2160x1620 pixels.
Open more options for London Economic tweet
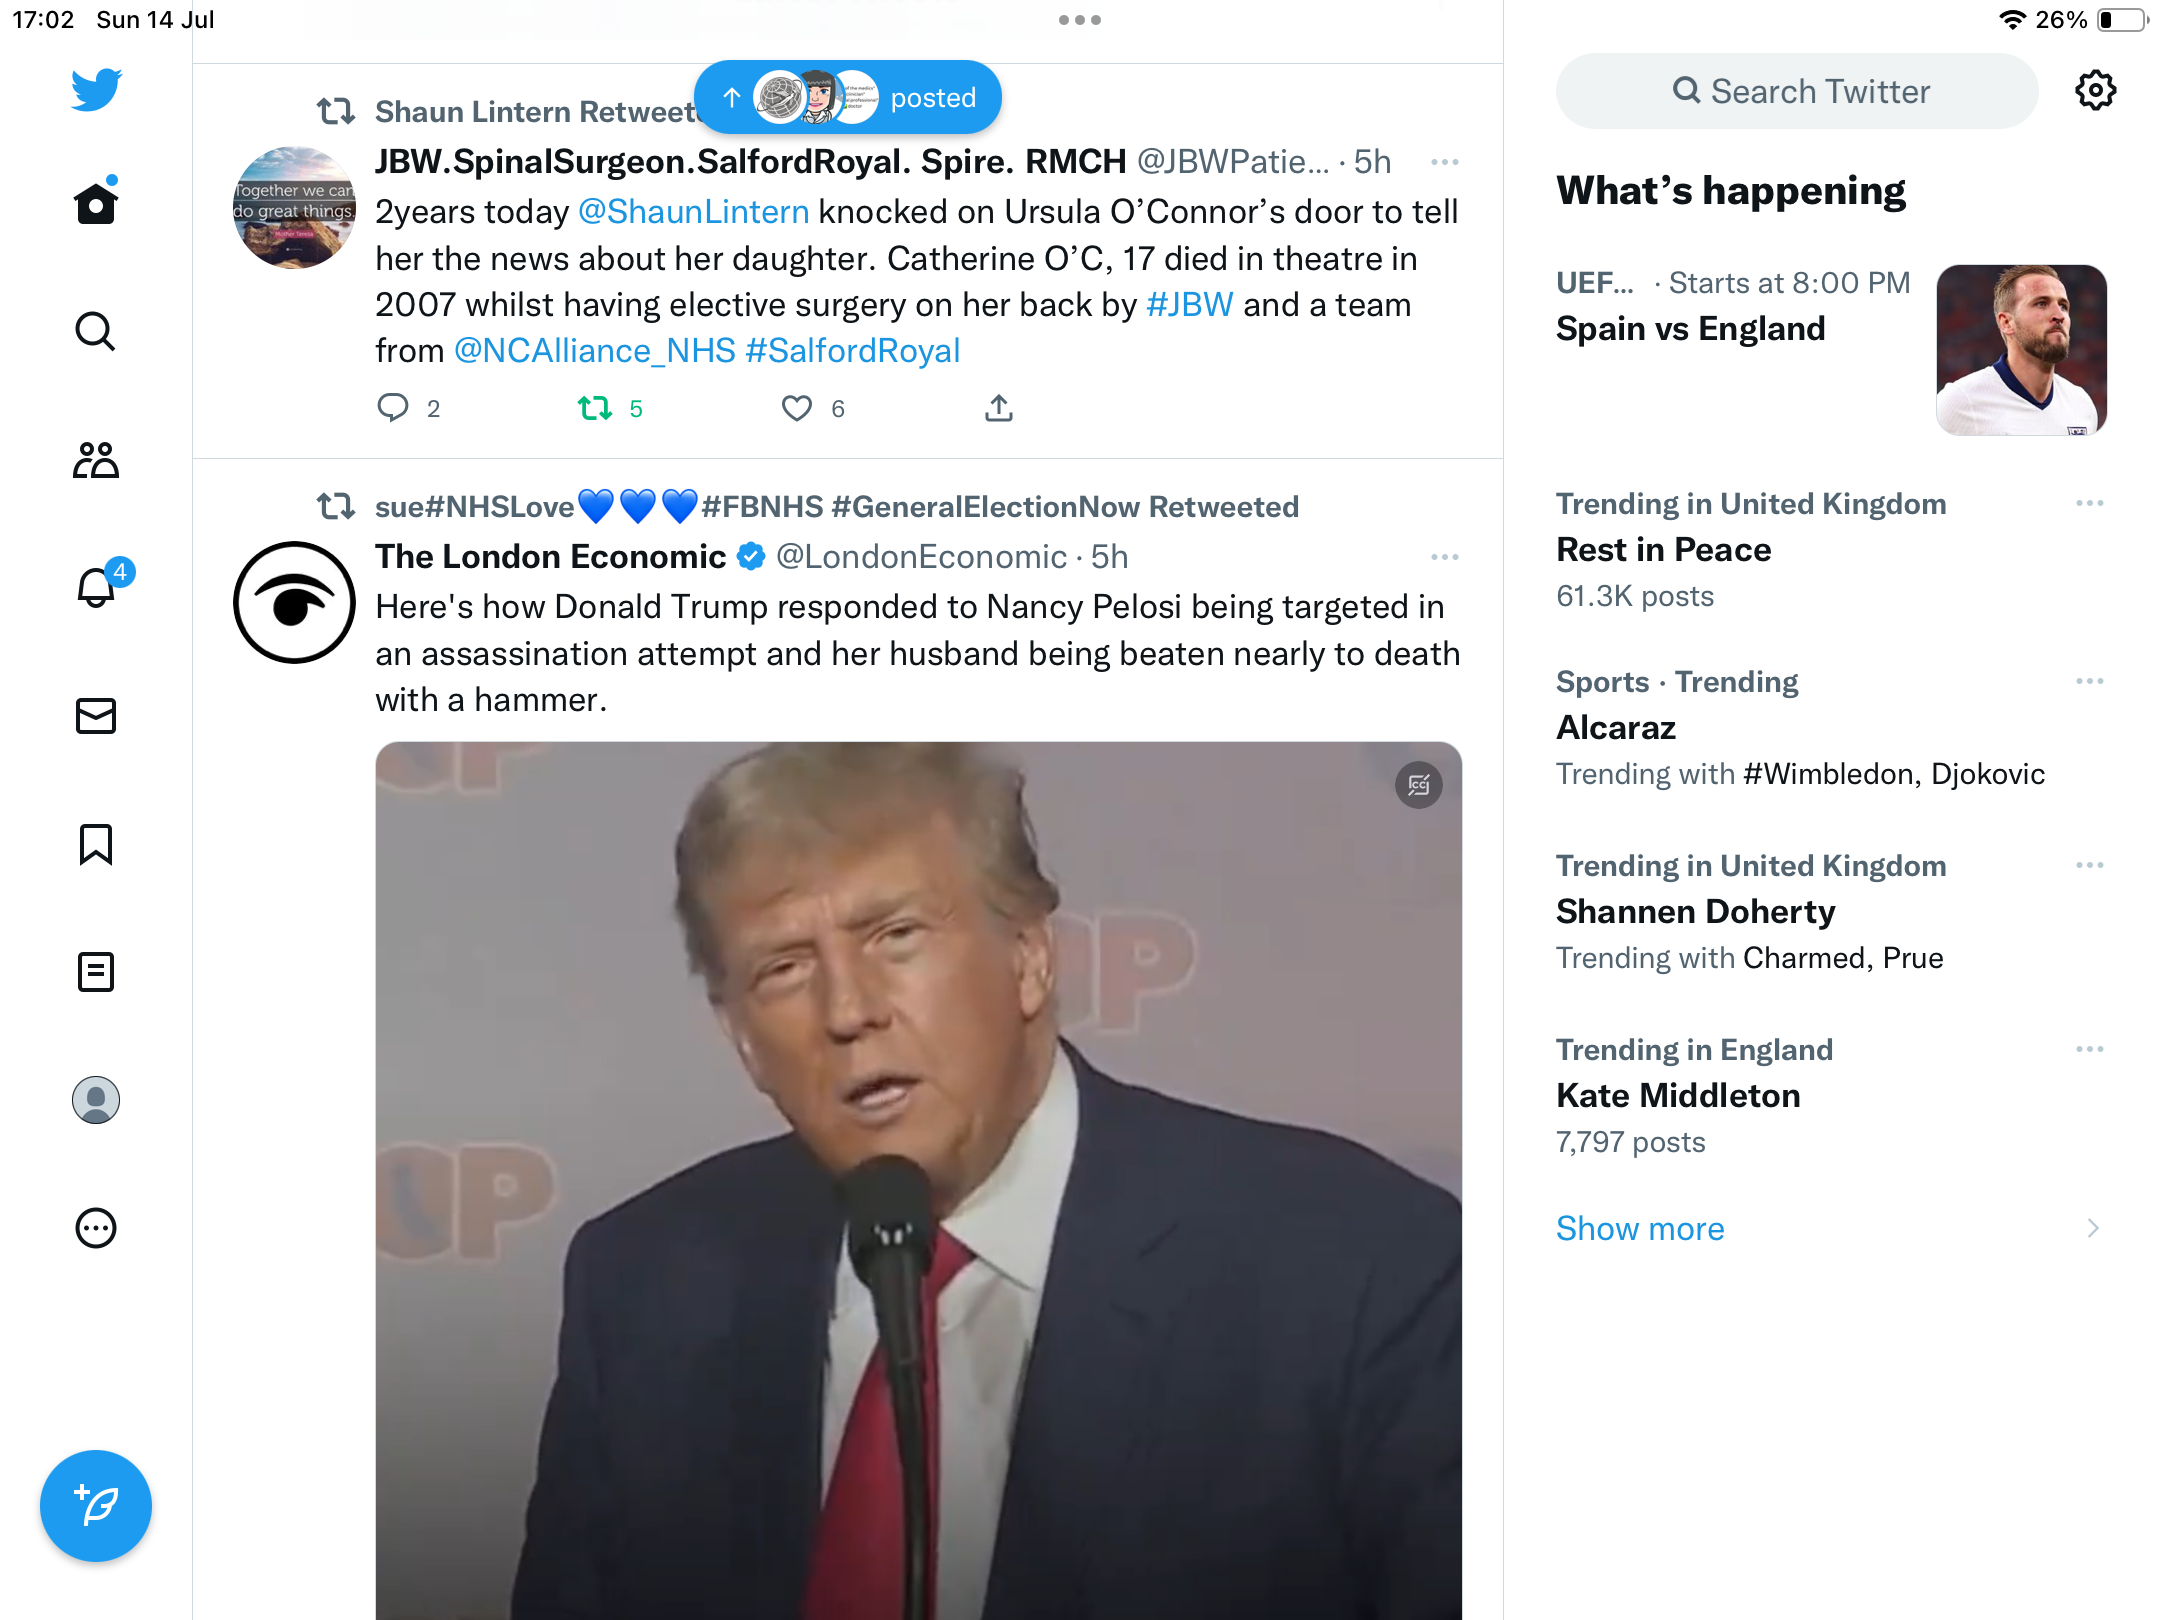[x=1444, y=557]
